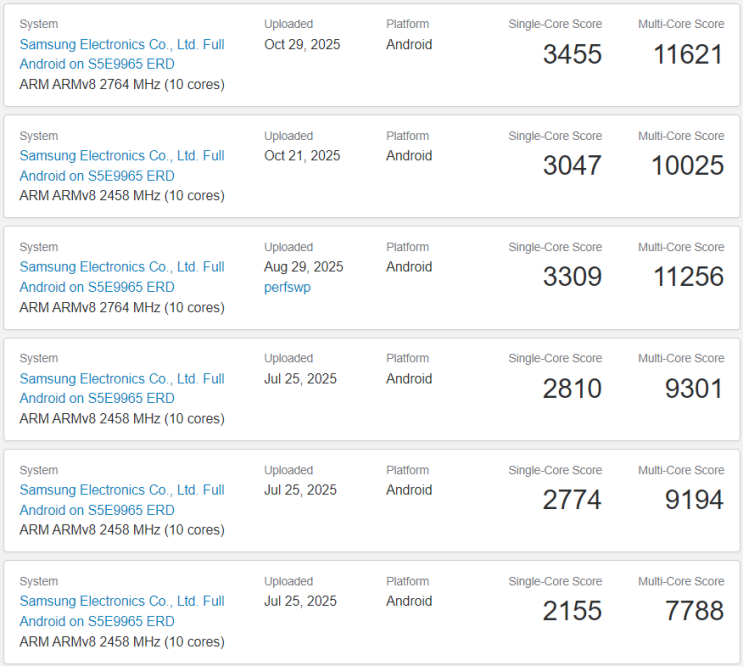
Task: Click the 9194 multi-core score
Action: pos(694,500)
